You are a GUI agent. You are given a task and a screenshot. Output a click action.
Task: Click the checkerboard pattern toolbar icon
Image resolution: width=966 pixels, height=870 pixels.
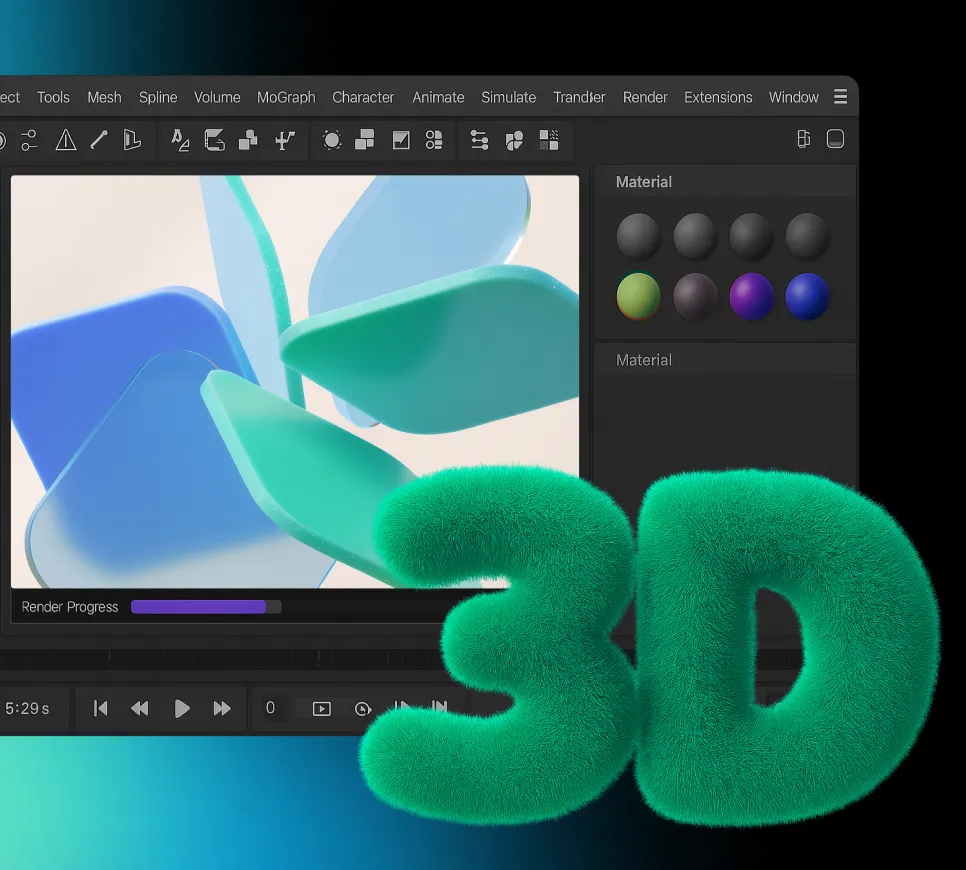[x=549, y=140]
